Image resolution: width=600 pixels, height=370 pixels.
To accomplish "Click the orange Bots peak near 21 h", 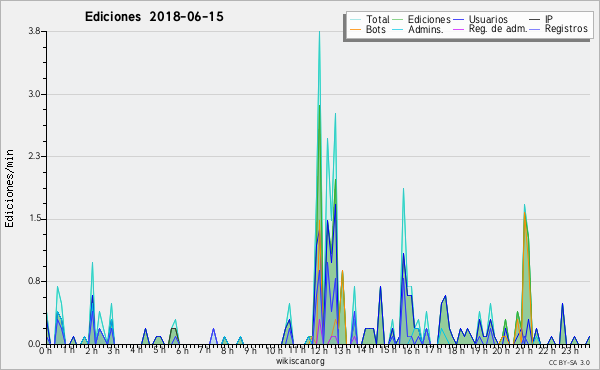I will point(525,214).
